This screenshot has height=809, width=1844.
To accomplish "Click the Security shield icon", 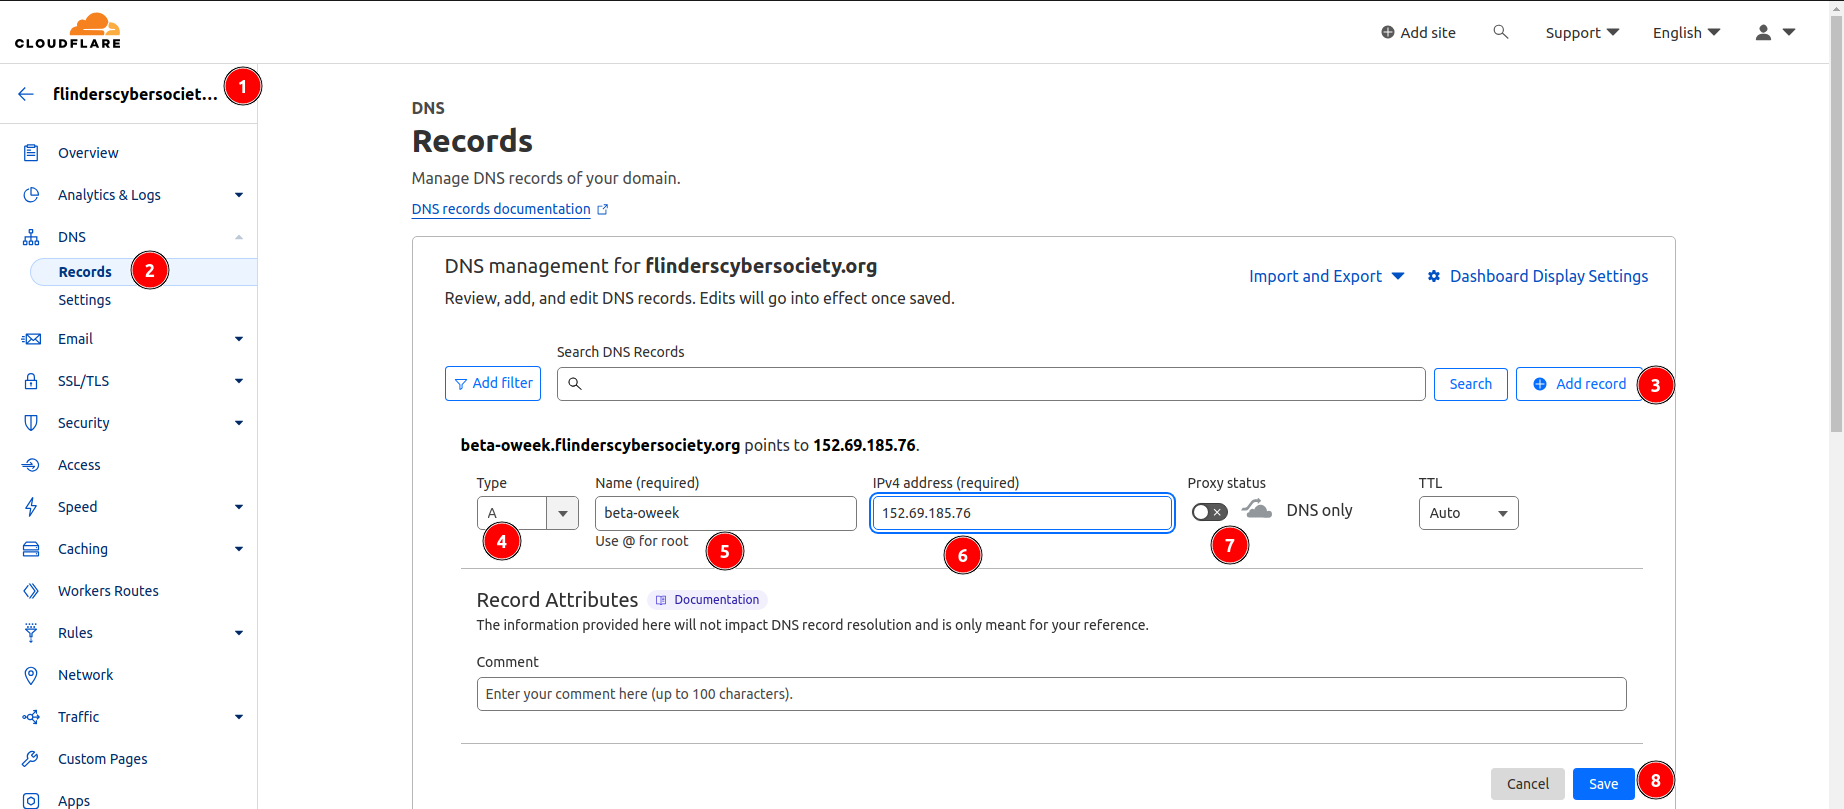I will click(x=31, y=423).
